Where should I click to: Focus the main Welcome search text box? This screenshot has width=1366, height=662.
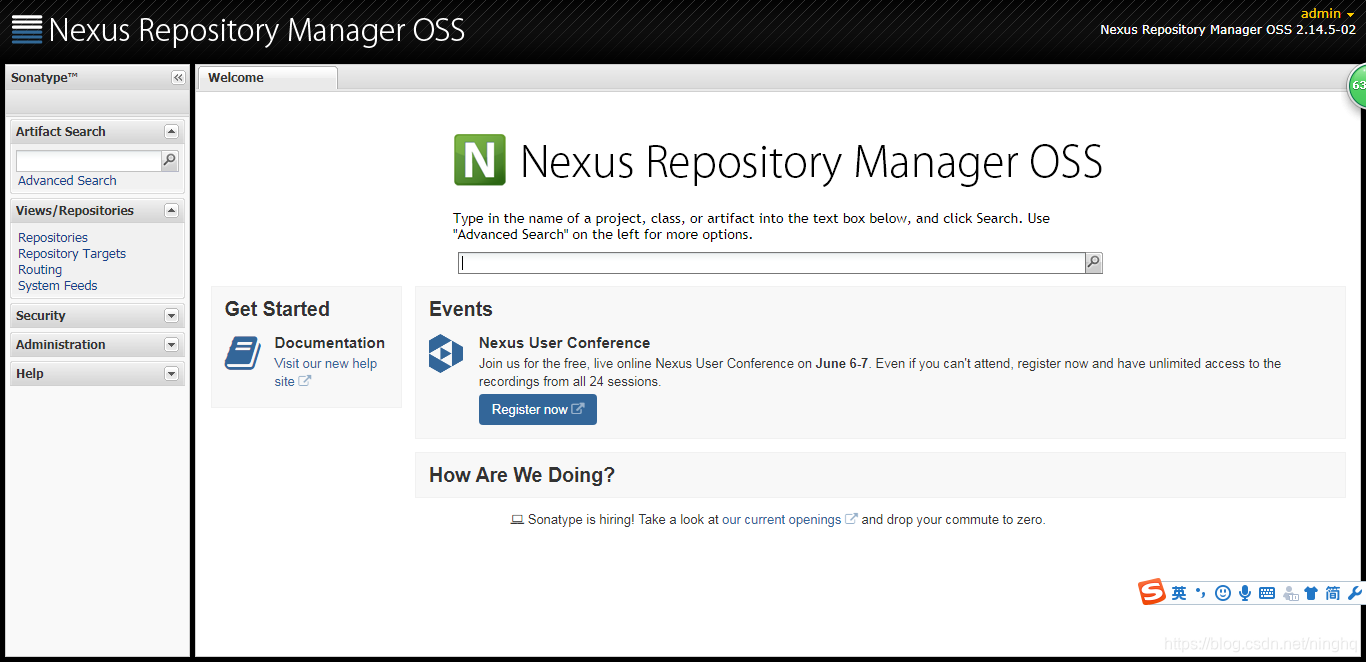coord(772,263)
